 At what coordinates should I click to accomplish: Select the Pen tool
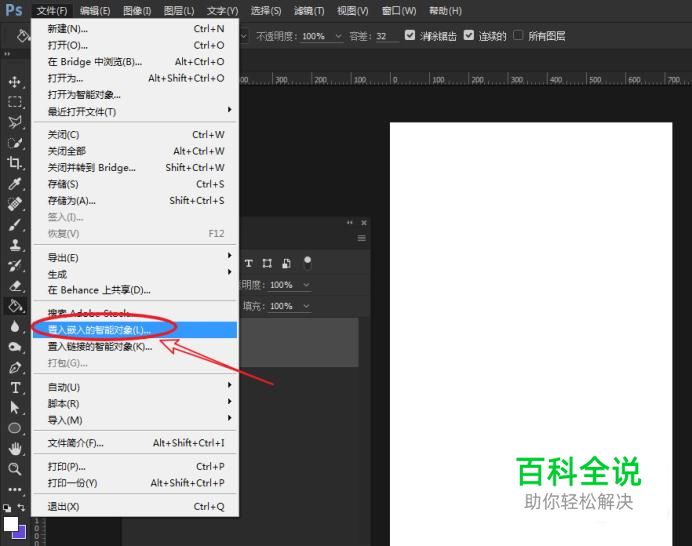coord(15,367)
